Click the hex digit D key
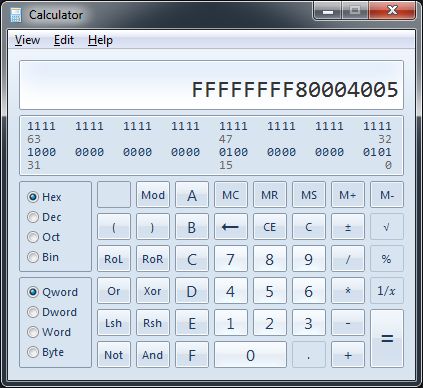The height and width of the screenshot is (388, 423). point(192,291)
